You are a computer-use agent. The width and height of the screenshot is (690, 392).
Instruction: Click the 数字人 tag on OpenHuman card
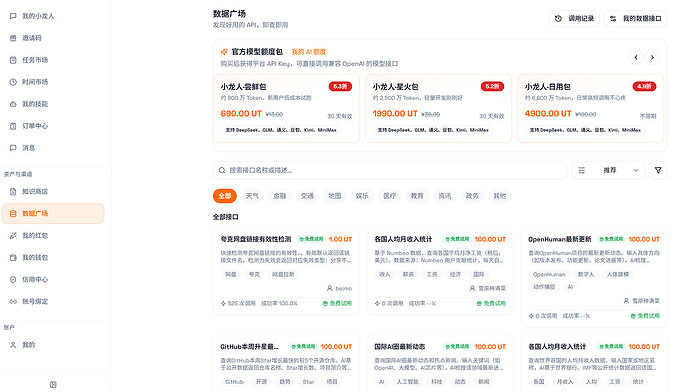586,274
